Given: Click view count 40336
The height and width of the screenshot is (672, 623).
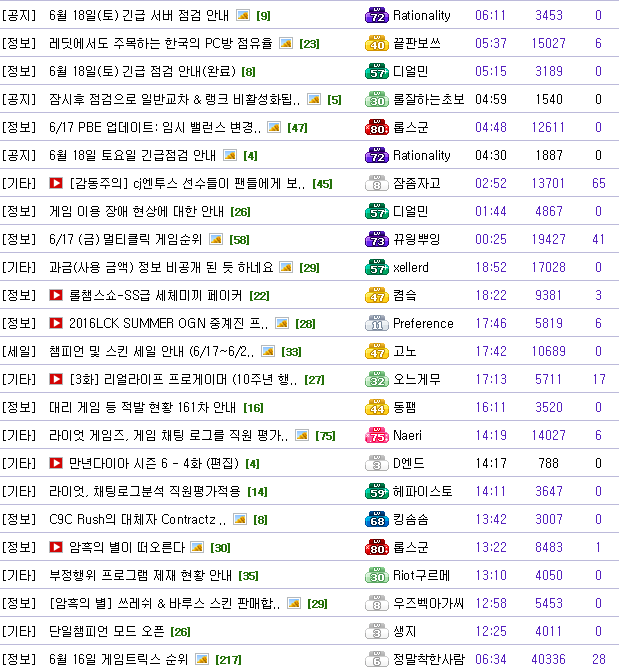Looking at the screenshot, I should point(548,659).
